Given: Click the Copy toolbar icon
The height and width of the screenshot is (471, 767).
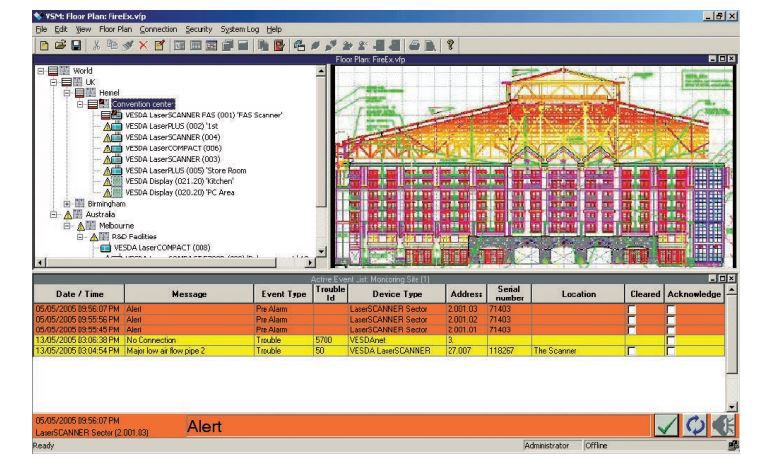Looking at the screenshot, I should [x=112, y=45].
